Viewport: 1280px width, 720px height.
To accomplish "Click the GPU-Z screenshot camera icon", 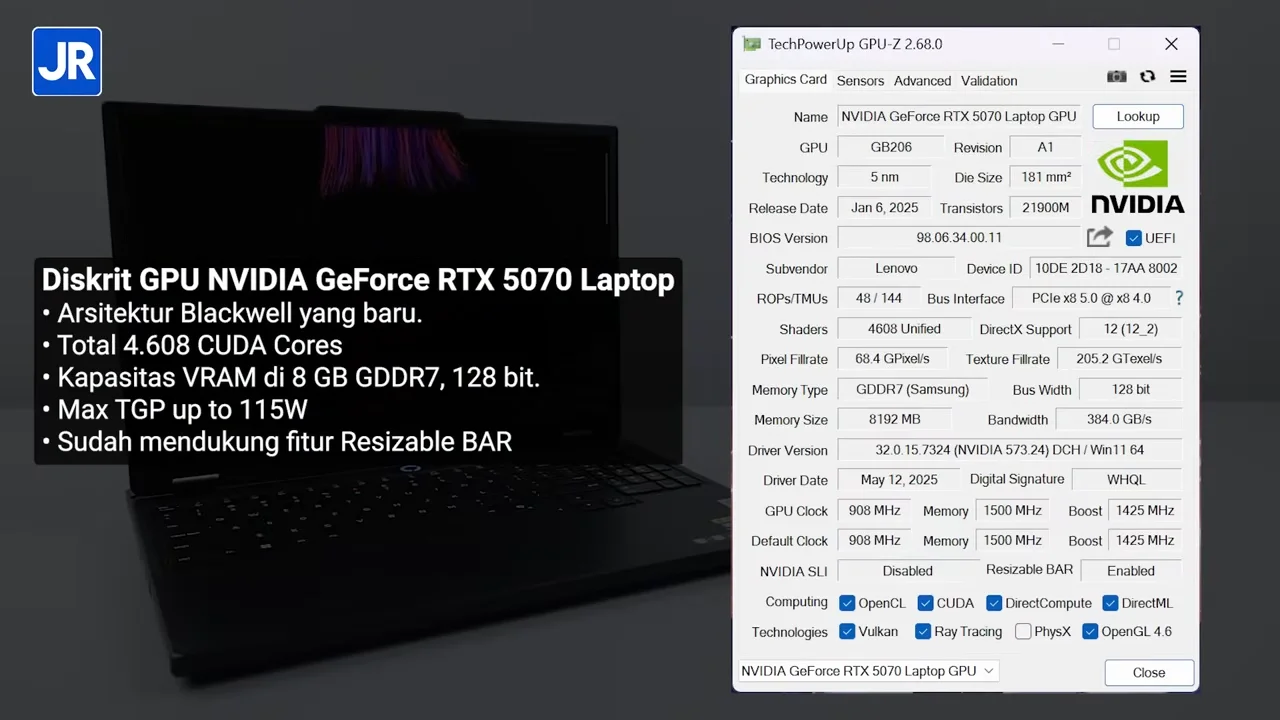I will [1117, 77].
